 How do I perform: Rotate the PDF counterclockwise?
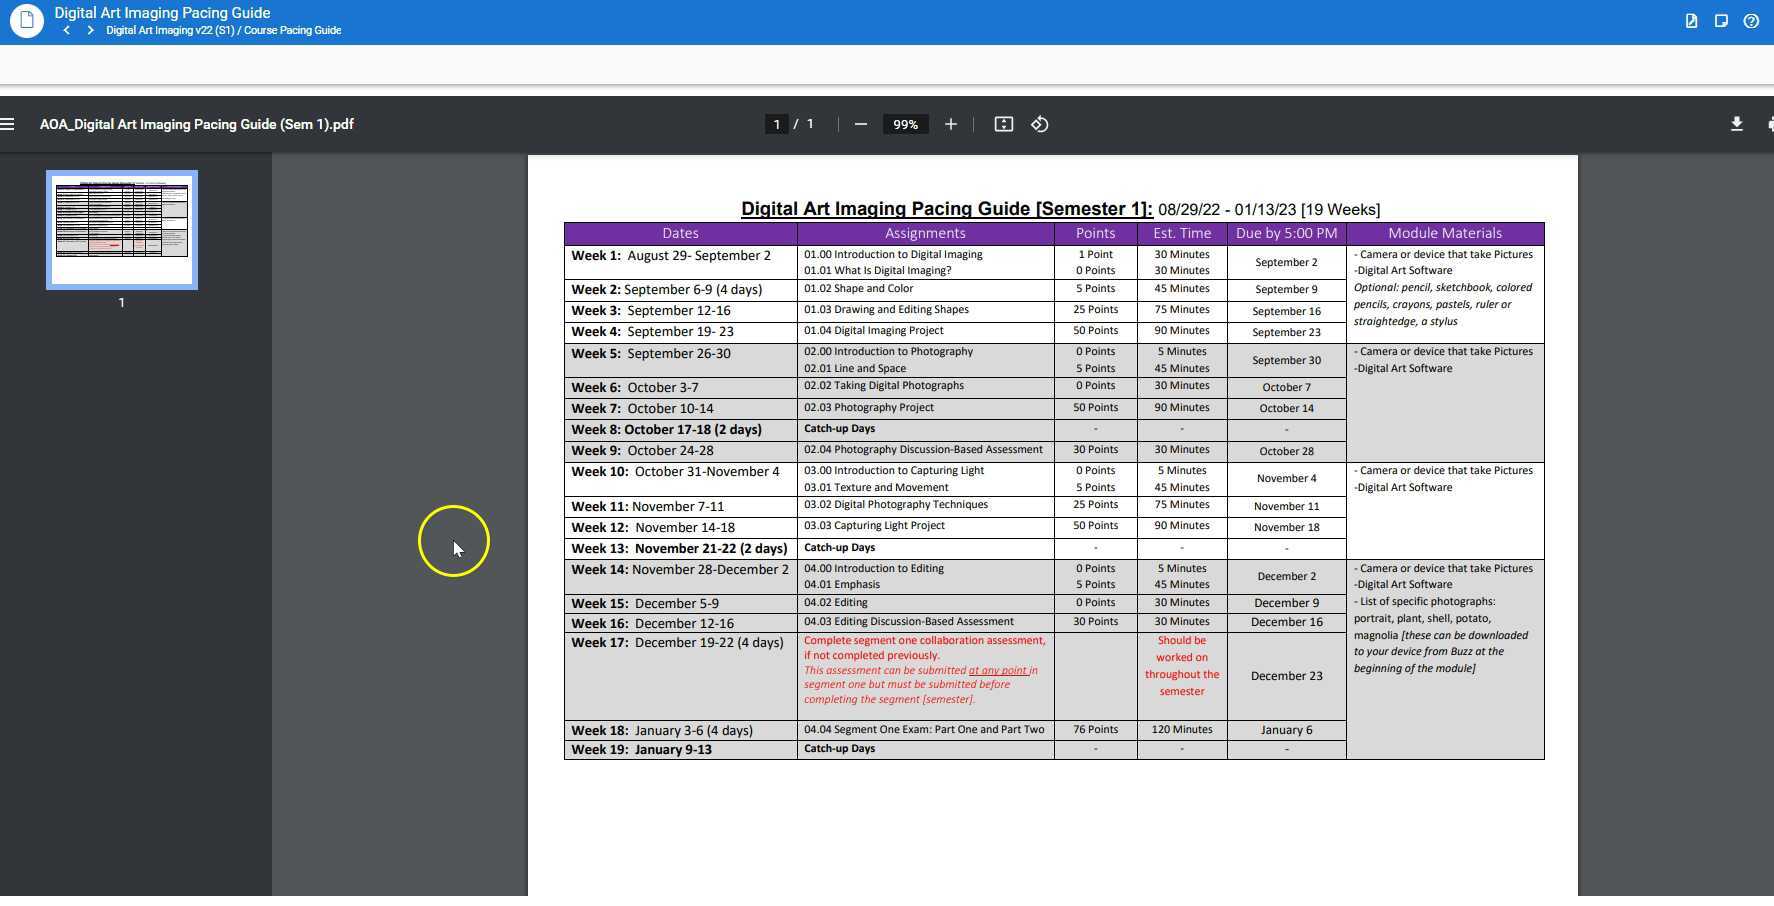pyautogui.click(x=1040, y=124)
